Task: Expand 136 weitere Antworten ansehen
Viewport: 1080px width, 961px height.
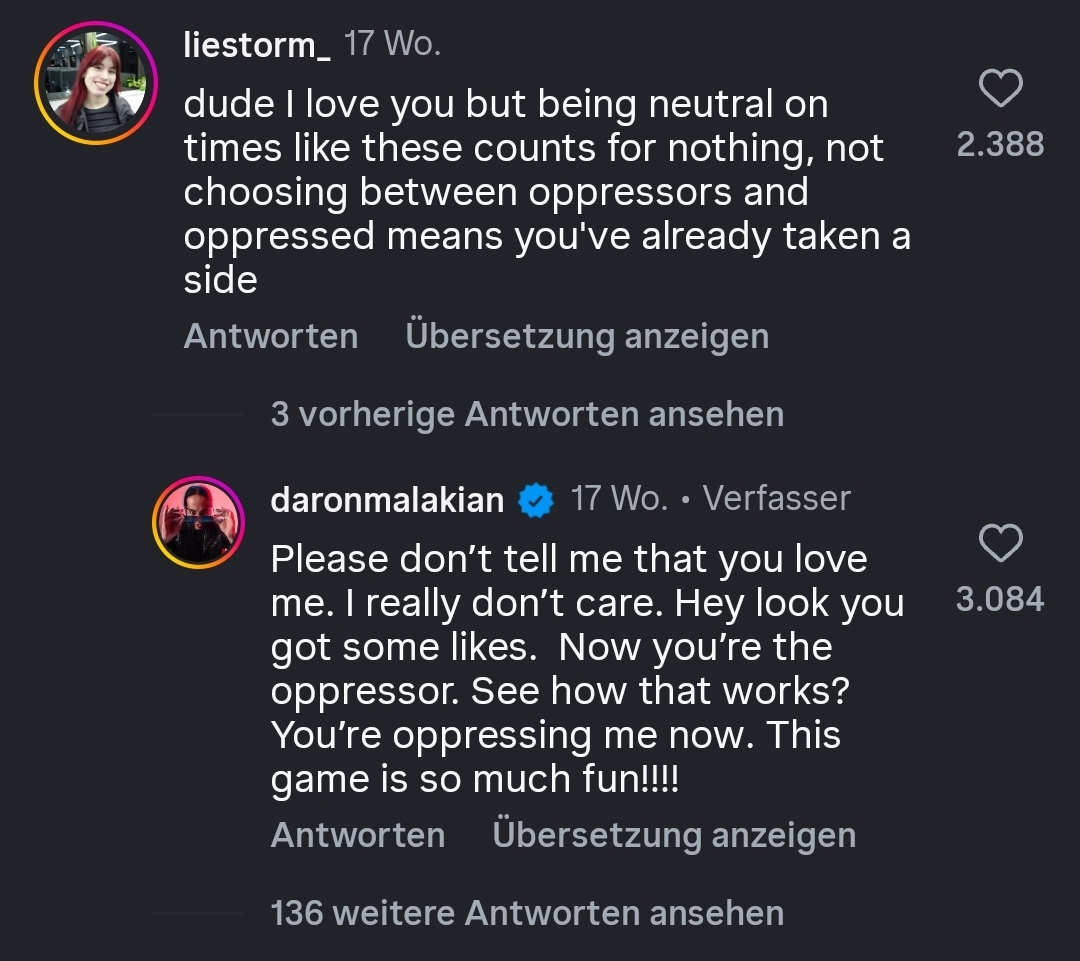Action: point(527,913)
